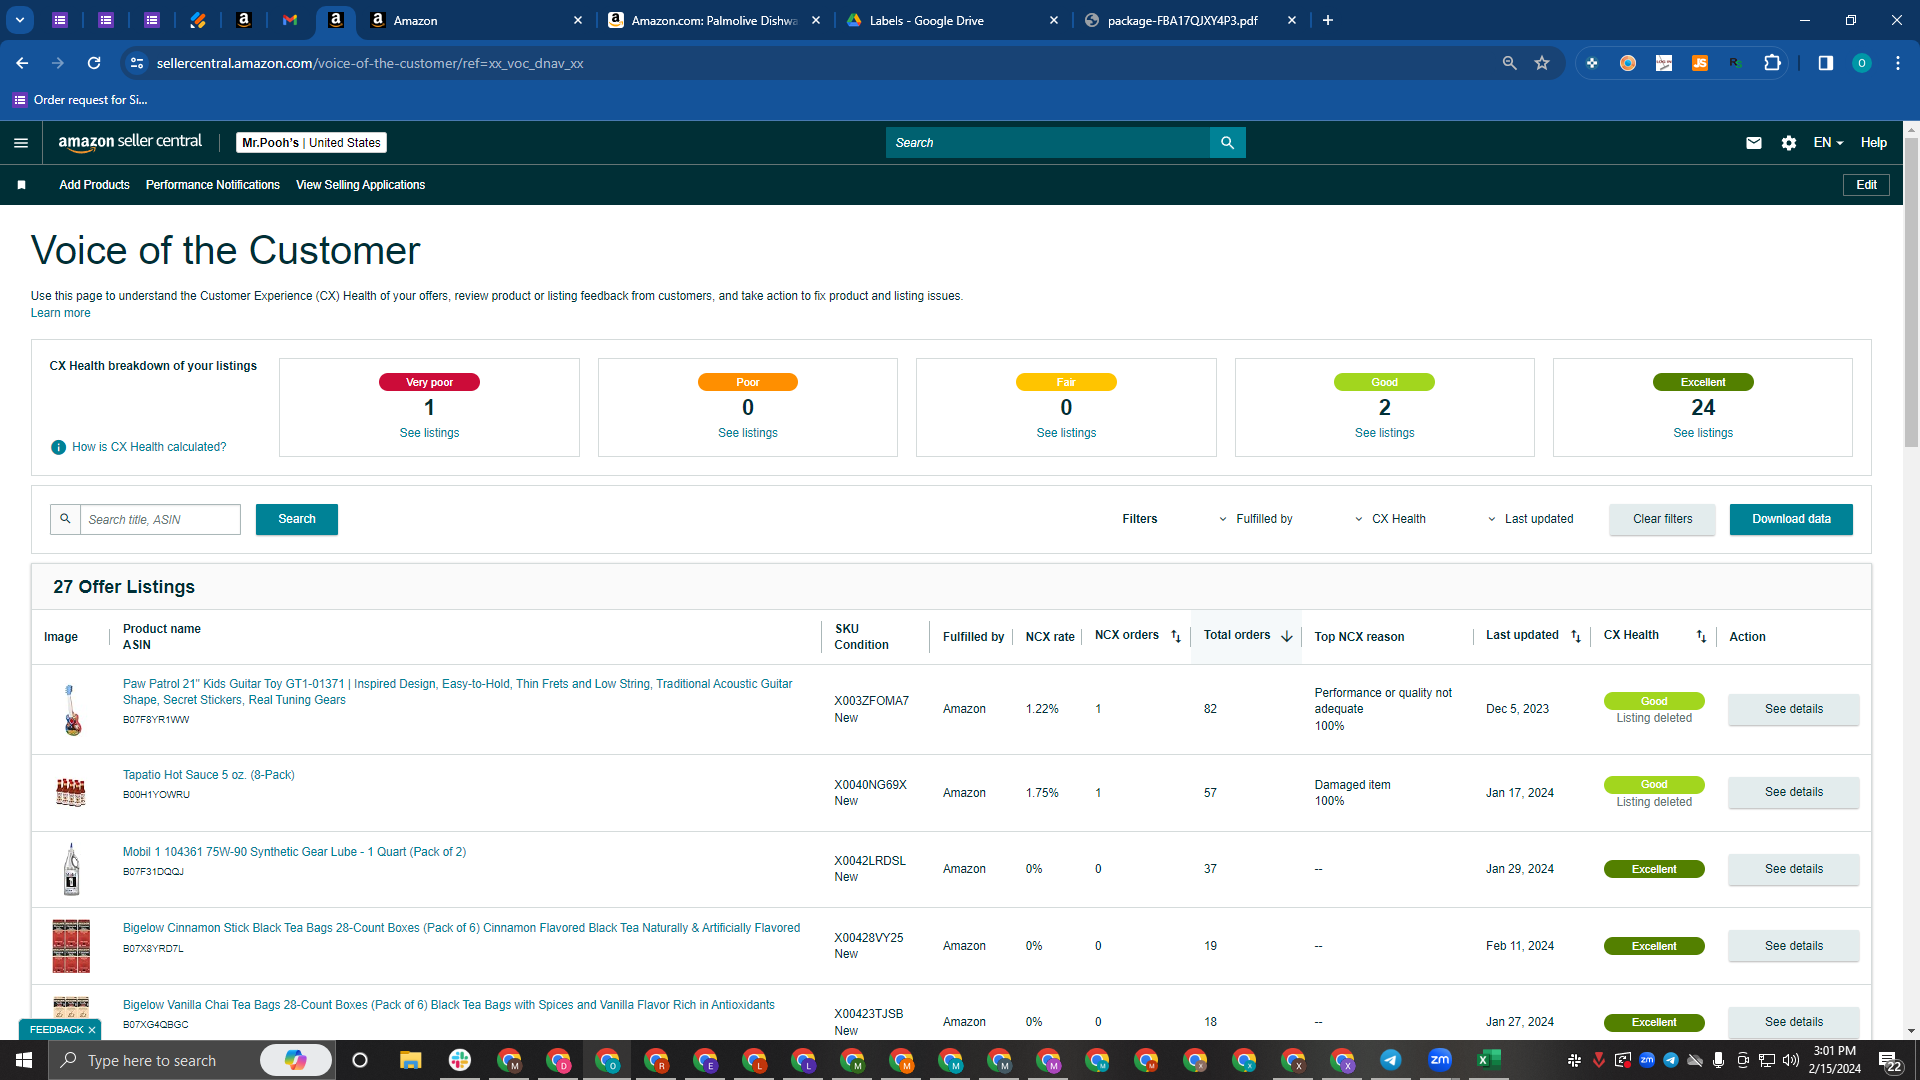Click the Edit button in the nav bar

pyautogui.click(x=1866, y=185)
